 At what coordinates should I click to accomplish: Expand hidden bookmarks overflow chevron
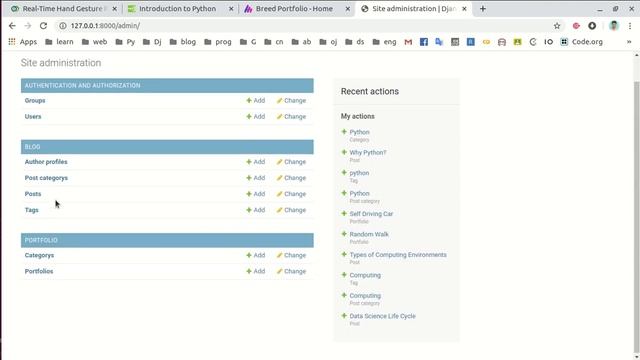click(x=629, y=42)
